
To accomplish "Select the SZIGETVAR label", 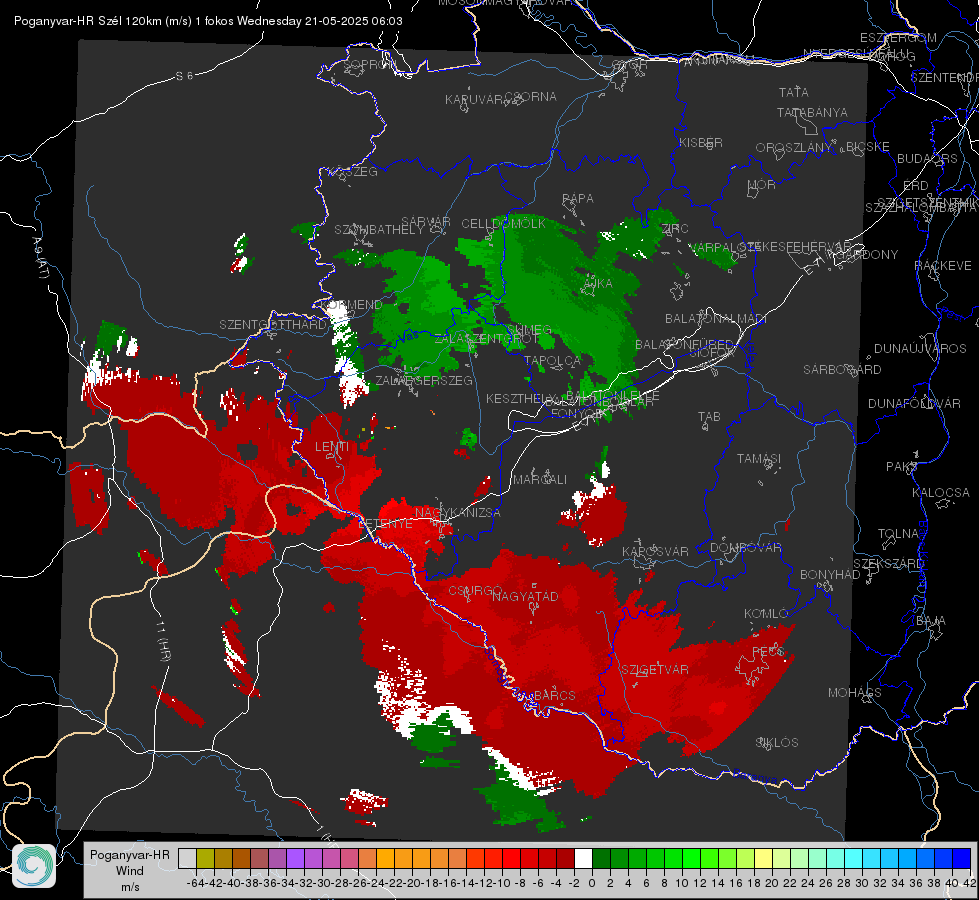I will point(655,669).
